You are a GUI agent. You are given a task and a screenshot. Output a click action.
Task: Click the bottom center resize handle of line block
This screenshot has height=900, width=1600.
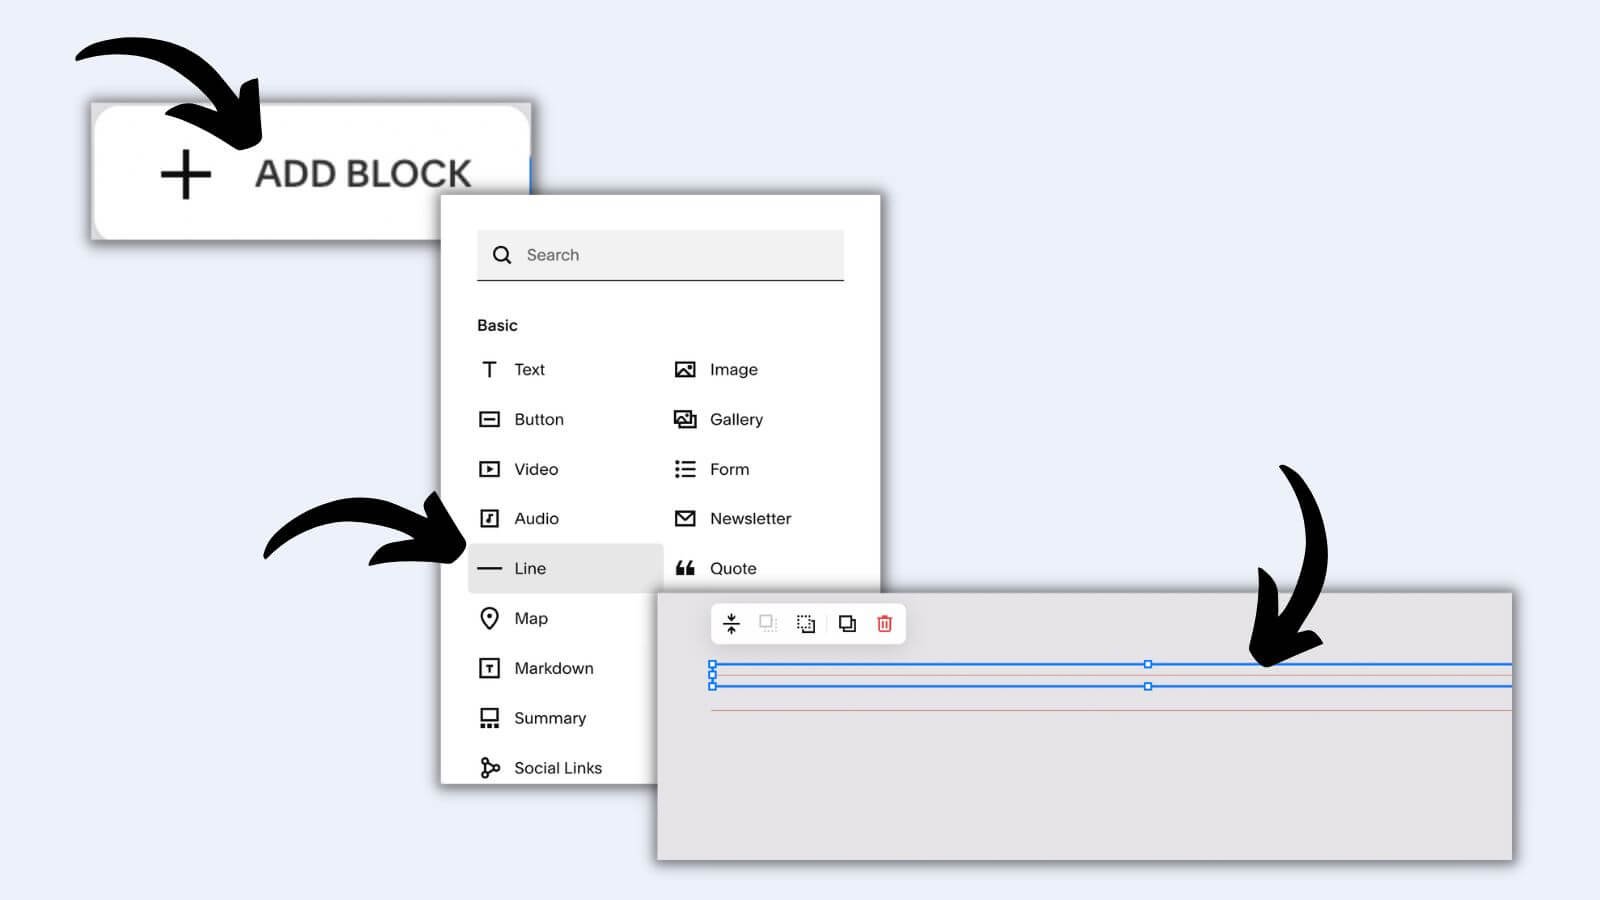pyautogui.click(x=1148, y=686)
